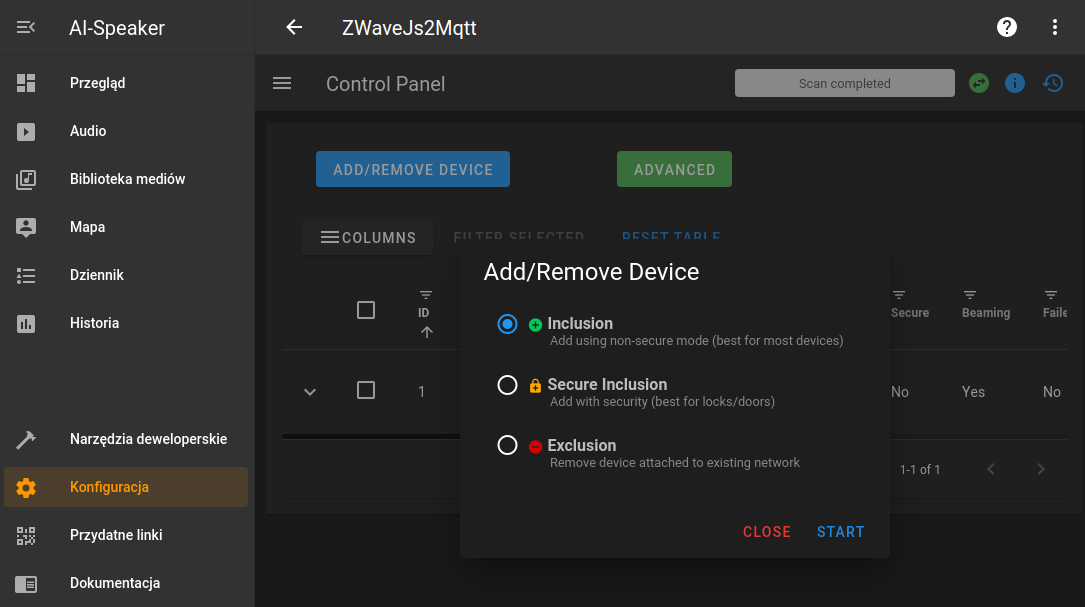Viewport: 1085px width, 607px height.
Task: Click the COLUMNS button
Action: 367,237
